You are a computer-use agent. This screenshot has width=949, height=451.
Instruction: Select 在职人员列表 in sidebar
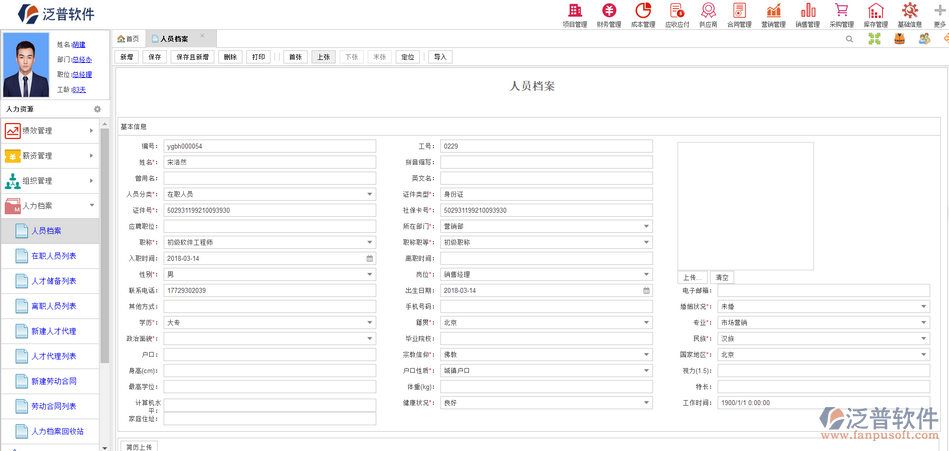[53, 256]
